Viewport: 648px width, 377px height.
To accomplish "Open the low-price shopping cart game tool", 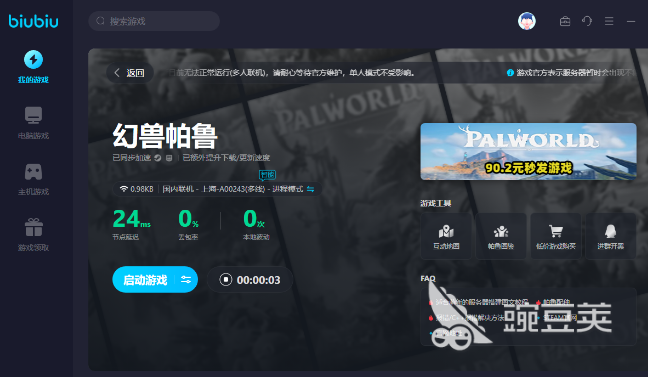I will pos(555,236).
